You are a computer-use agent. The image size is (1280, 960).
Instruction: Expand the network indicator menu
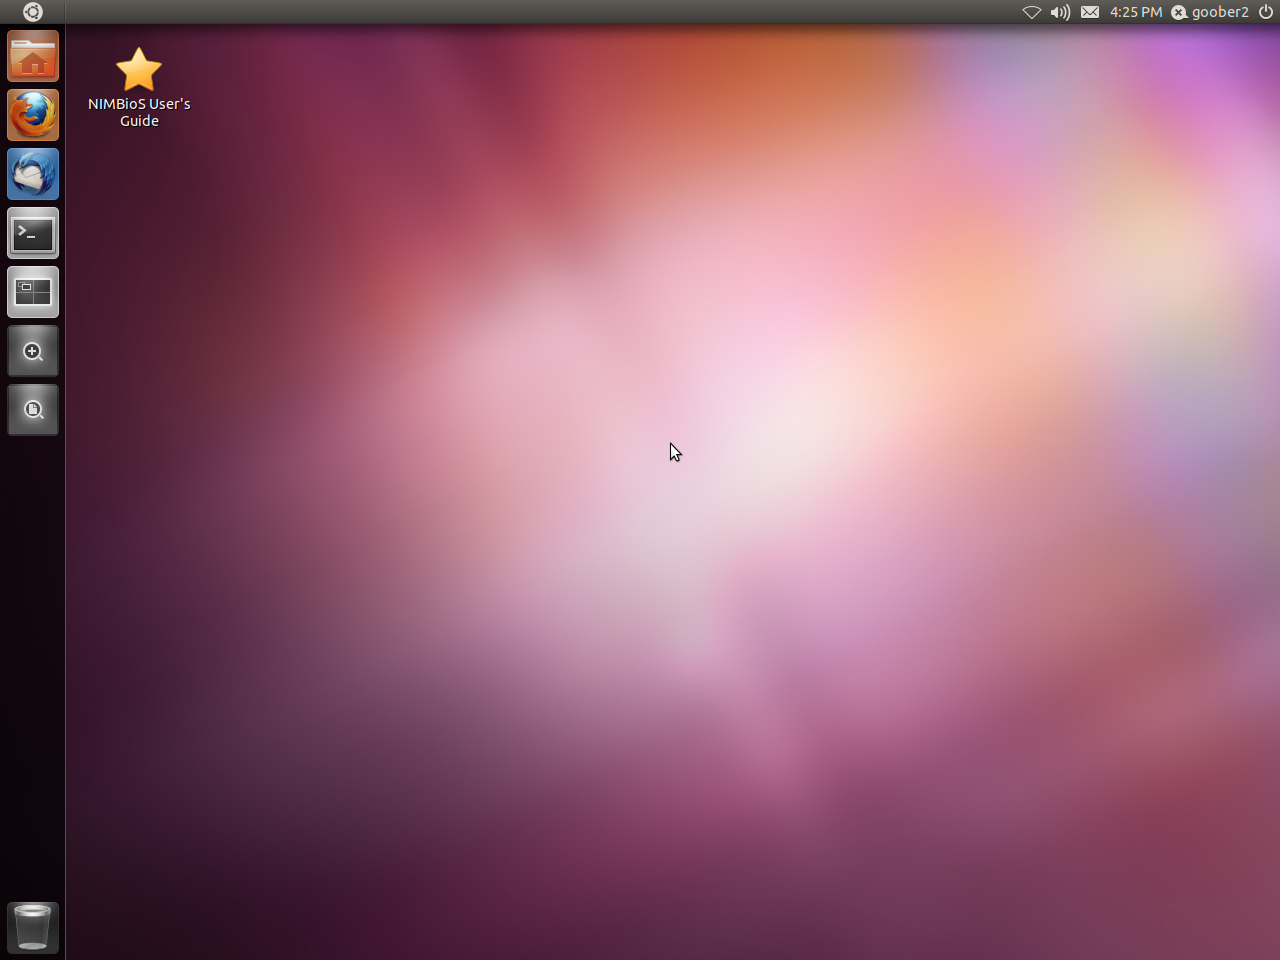point(1031,12)
